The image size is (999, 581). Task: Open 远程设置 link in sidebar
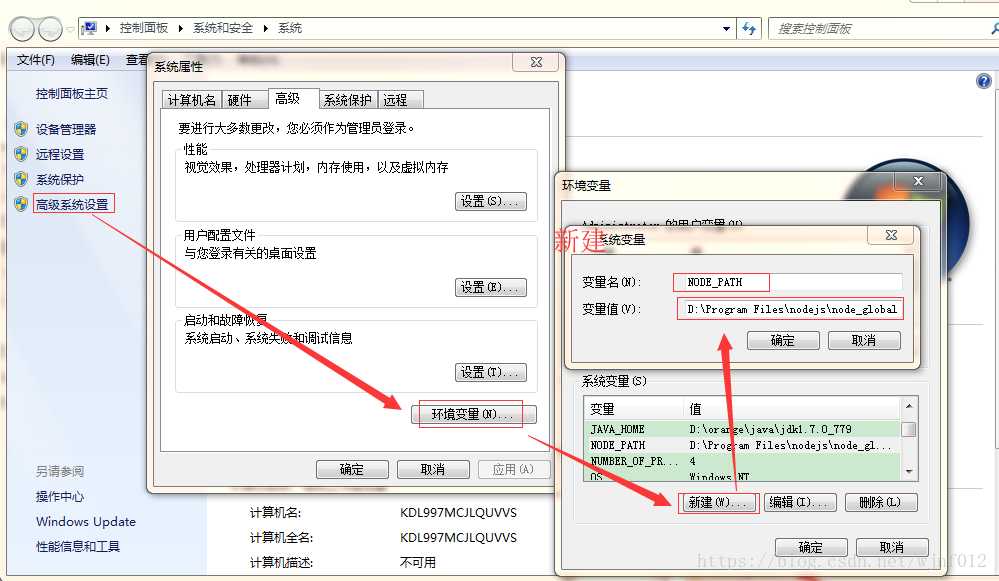coord(60,154)
